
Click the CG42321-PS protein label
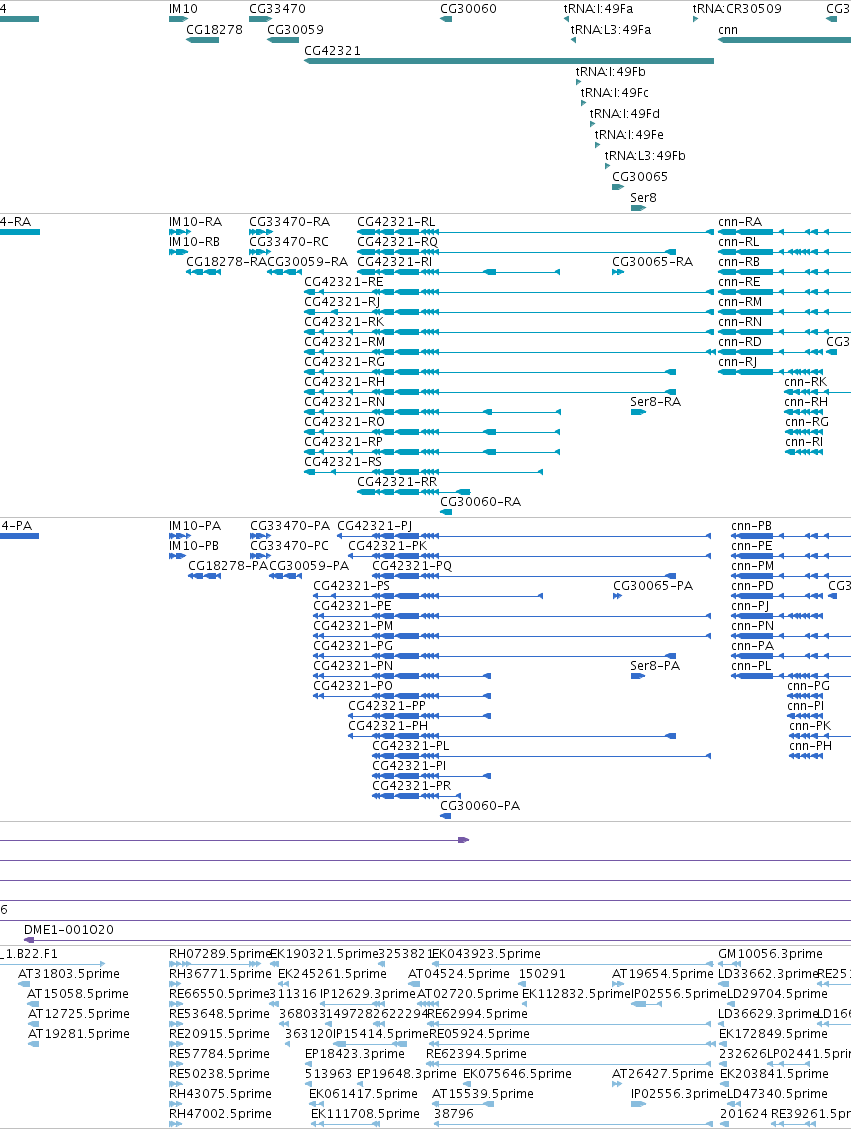tap(351, 586)
